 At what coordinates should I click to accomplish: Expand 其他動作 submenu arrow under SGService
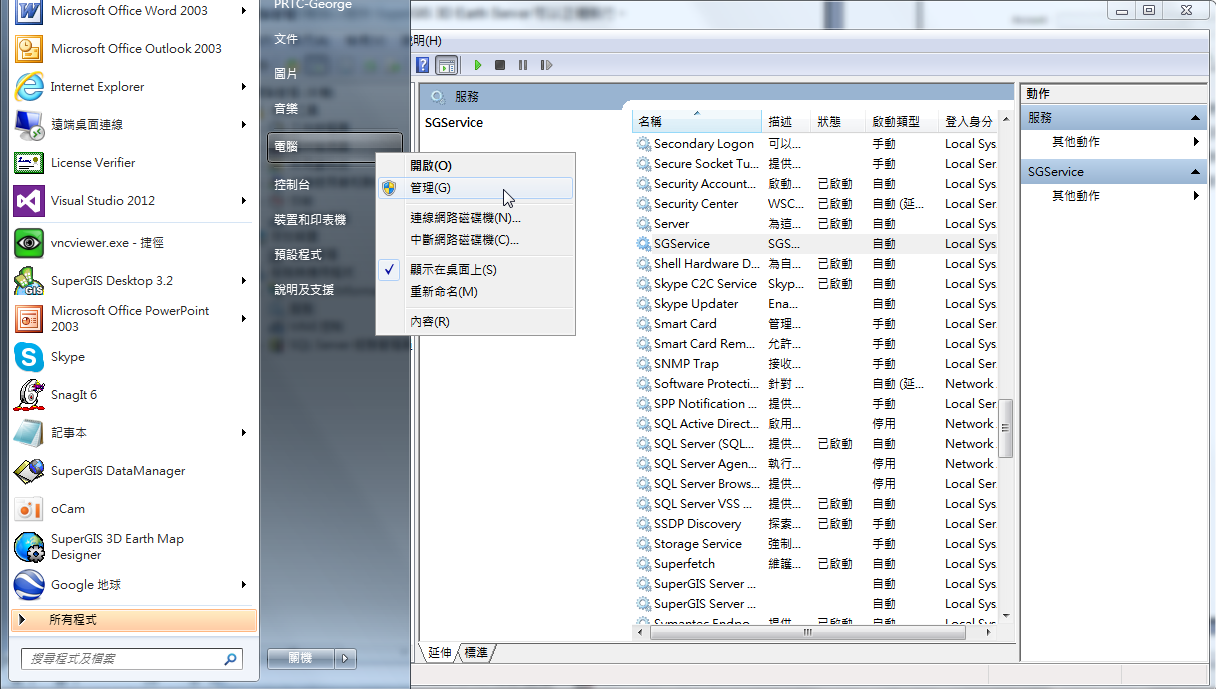[x=1196, y=196]
